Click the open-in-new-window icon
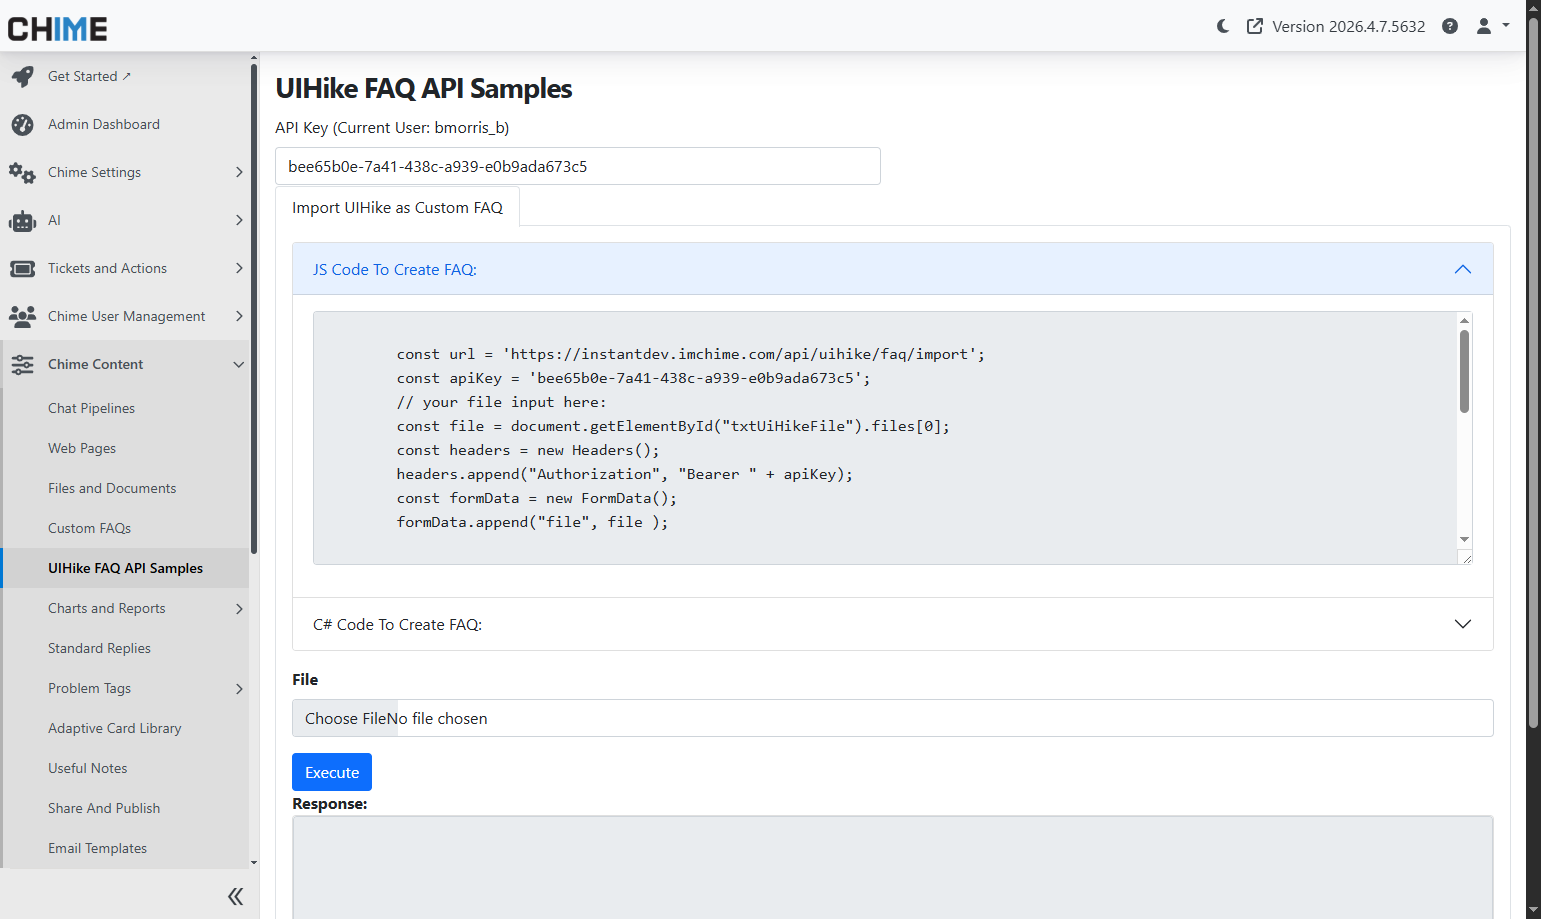1541x919 pixels. click(1255, 26)
